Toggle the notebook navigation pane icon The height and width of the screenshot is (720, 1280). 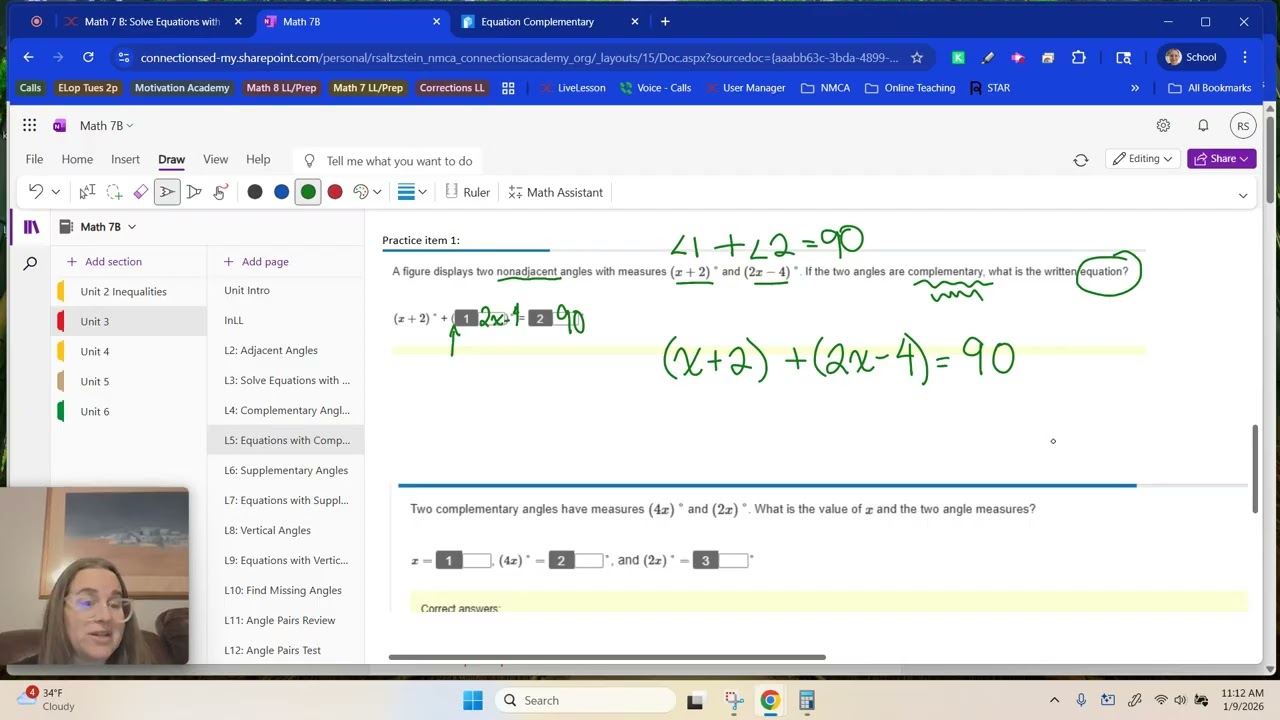tap(31, 227)
